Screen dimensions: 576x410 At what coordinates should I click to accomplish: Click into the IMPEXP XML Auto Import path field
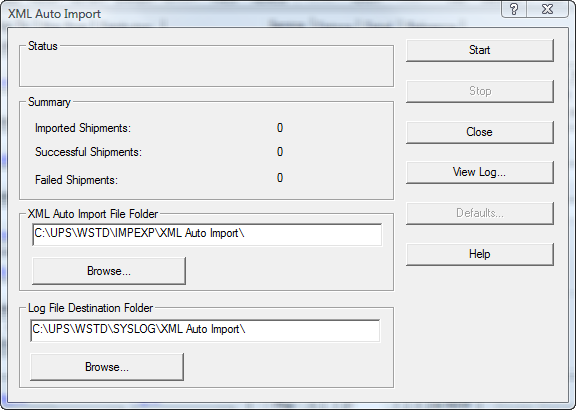click(207, 234)
